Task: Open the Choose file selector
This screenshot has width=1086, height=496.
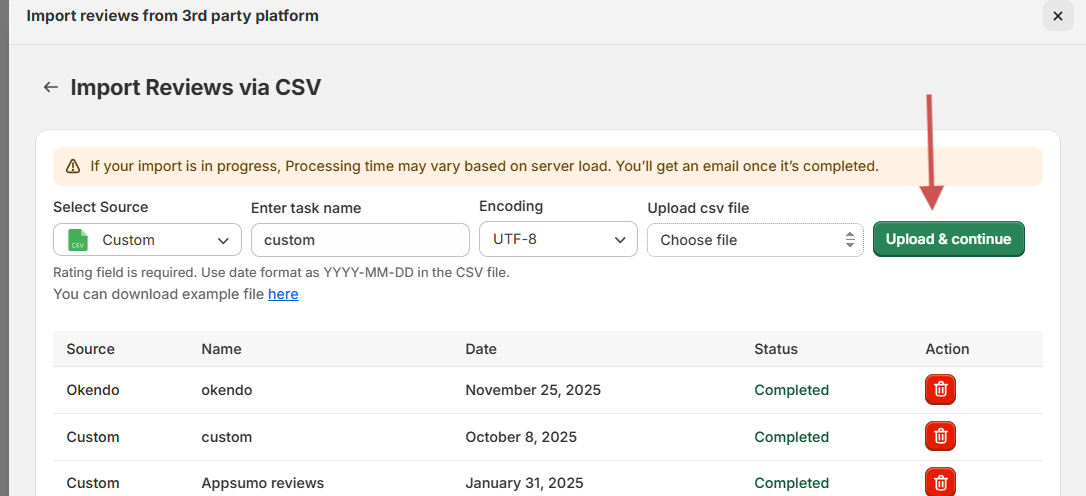Action: (x=755, y=240)
